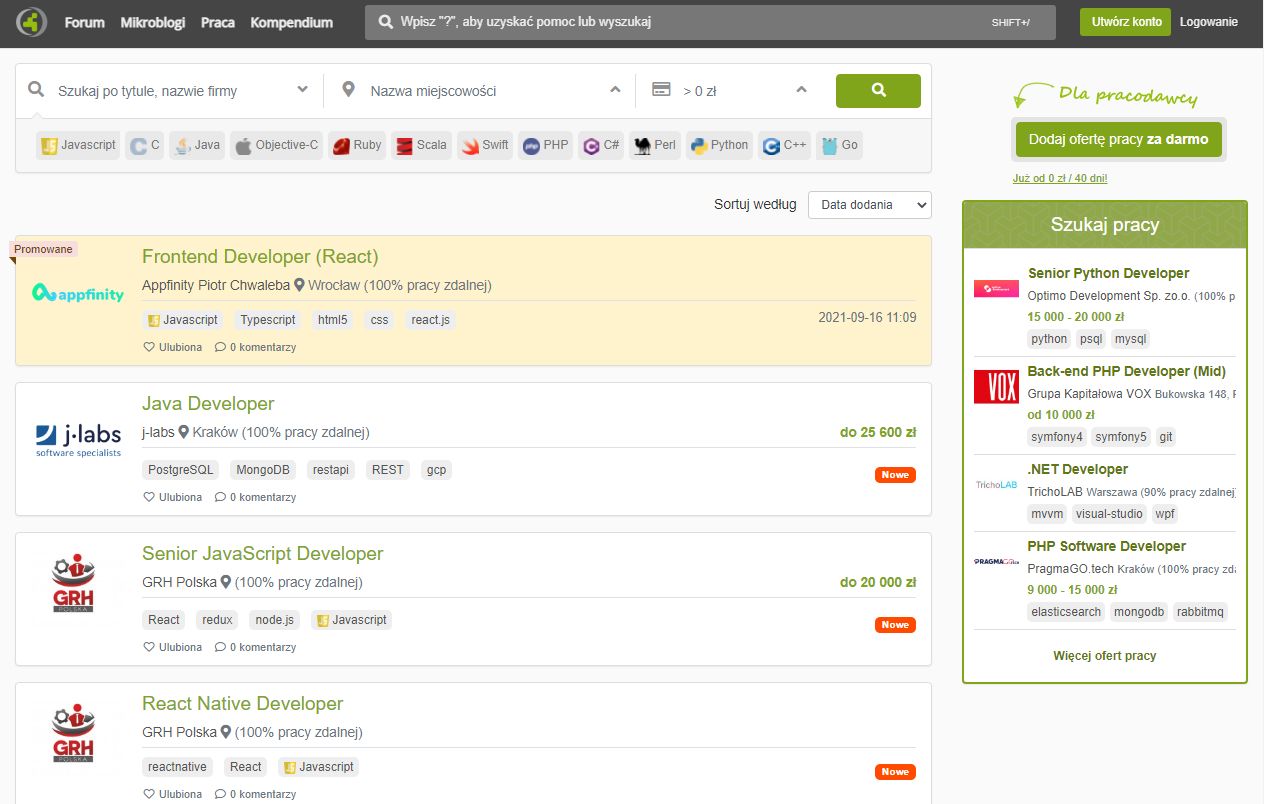
Task: Filter offers by Perl chip
Action: pyautogui.click(x=655, y=145)
